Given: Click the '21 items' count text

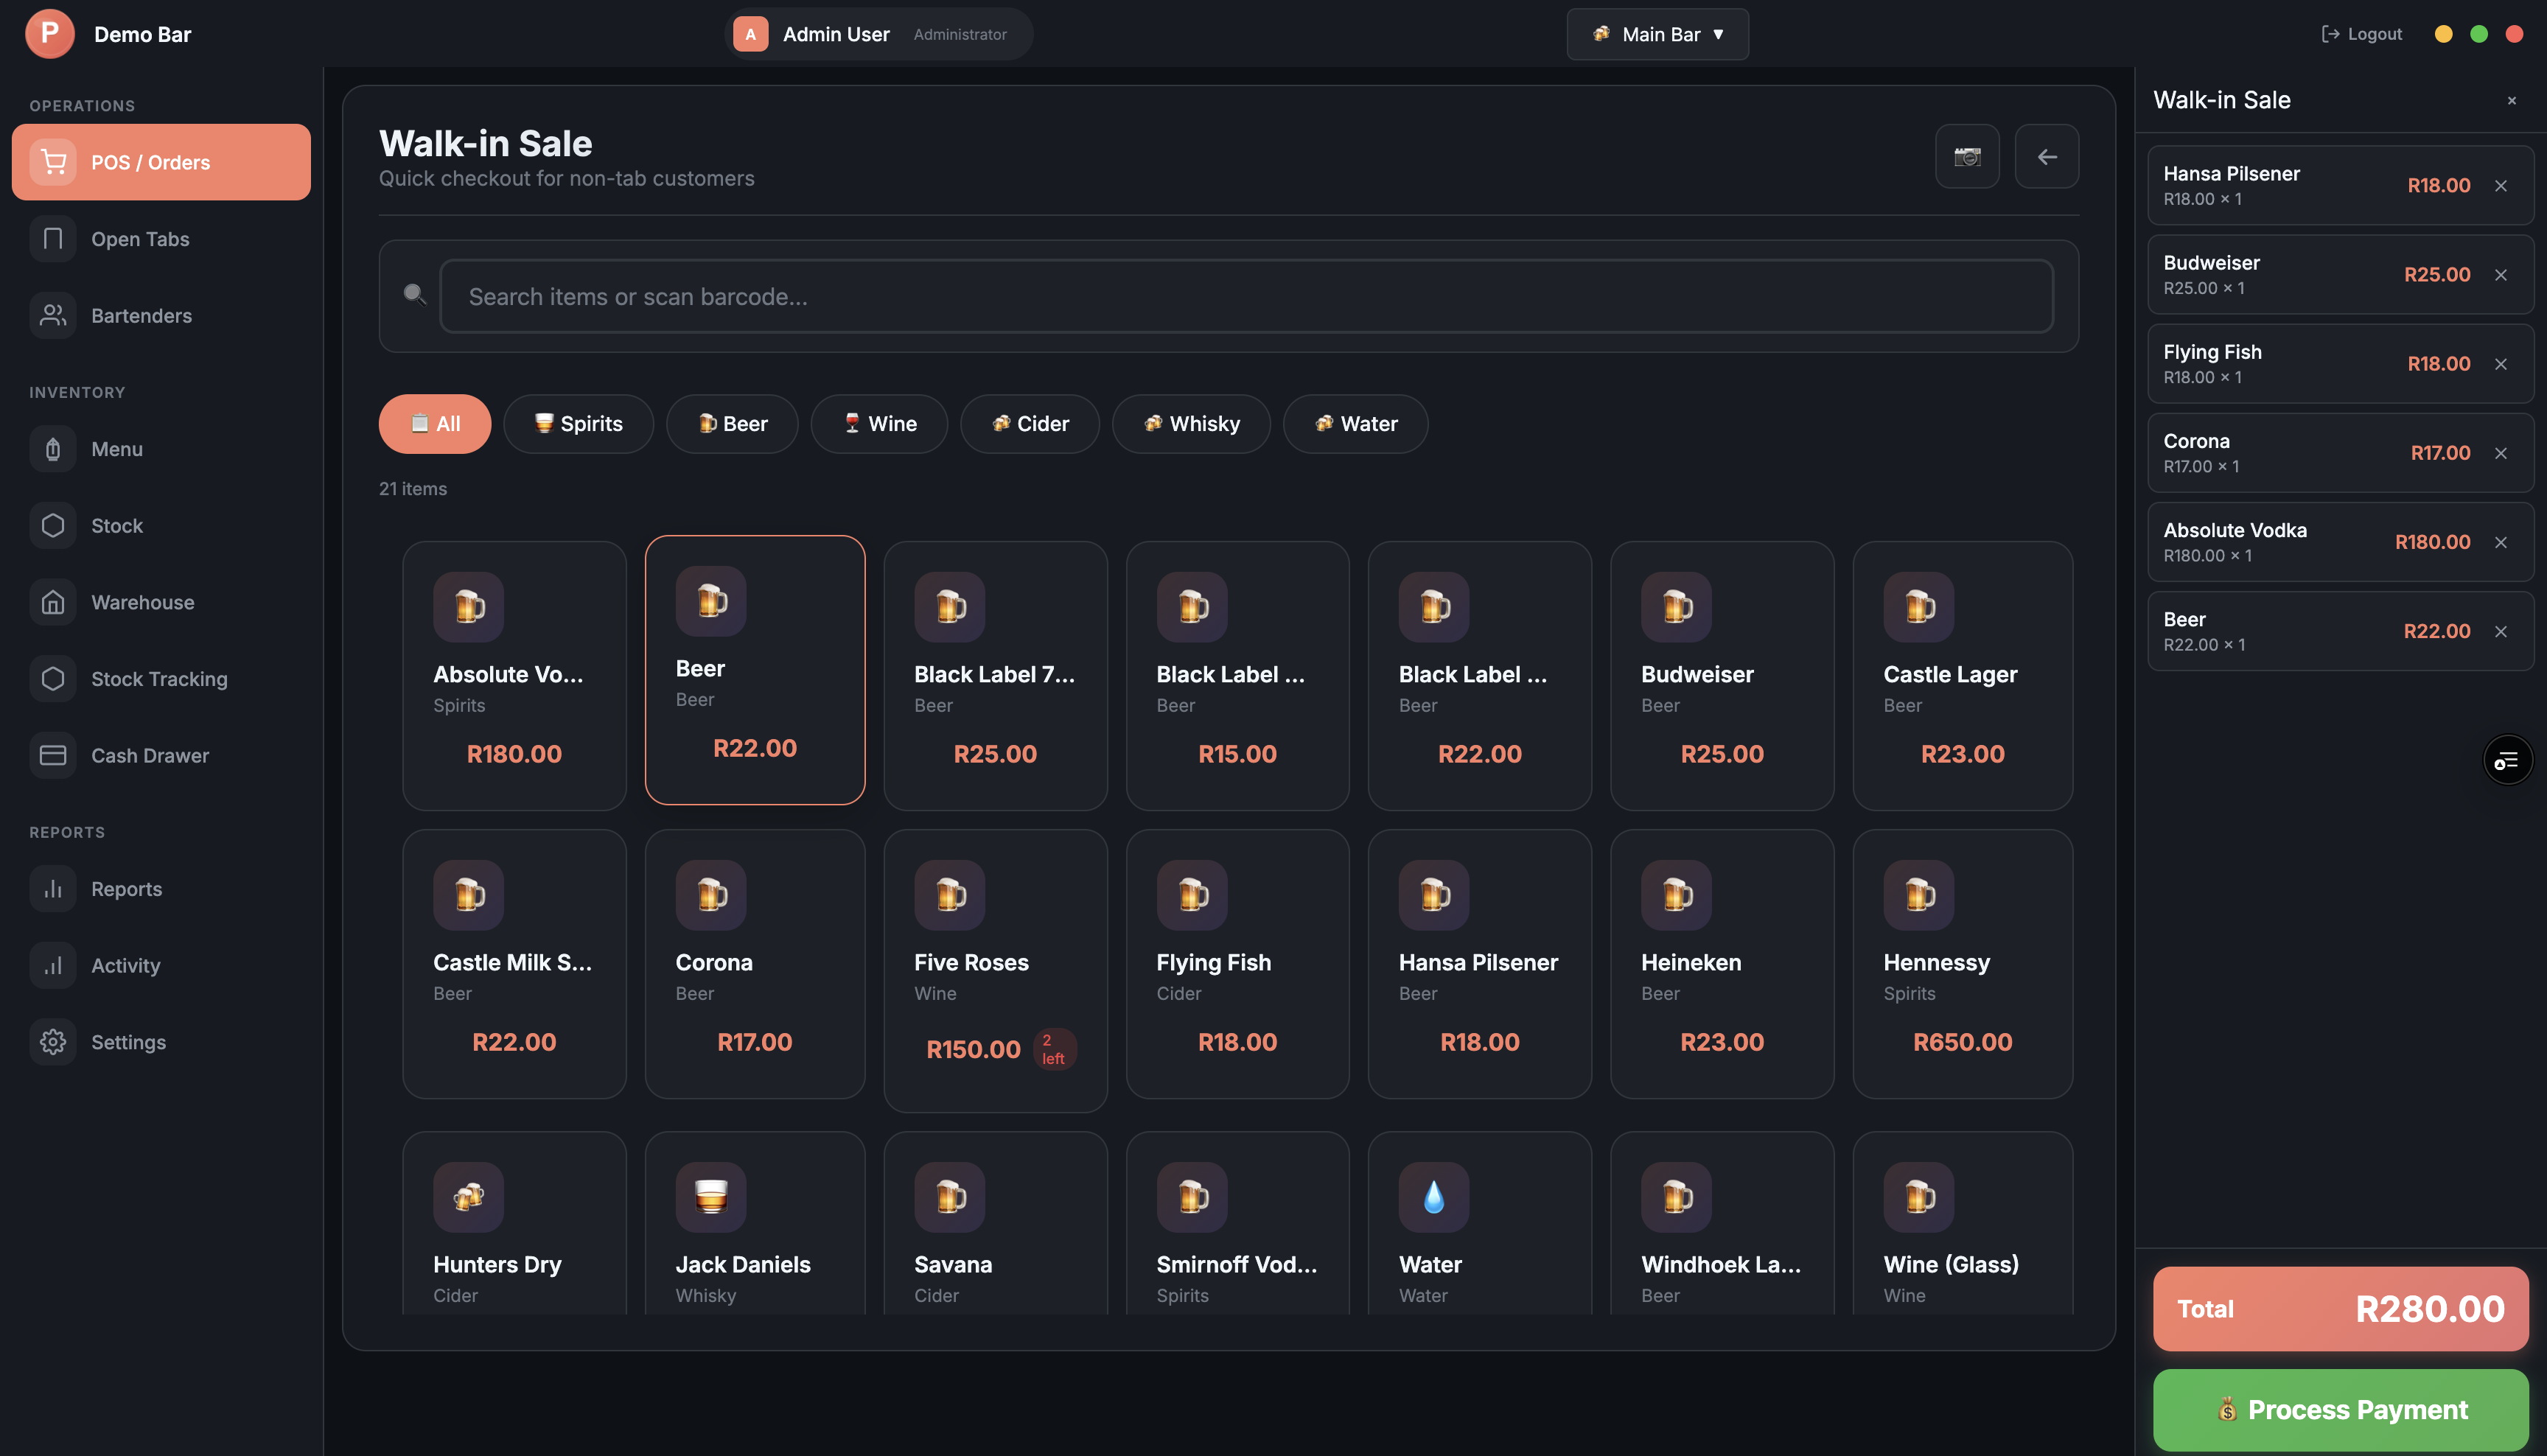Looking at the screenshot, I should 412,489.
